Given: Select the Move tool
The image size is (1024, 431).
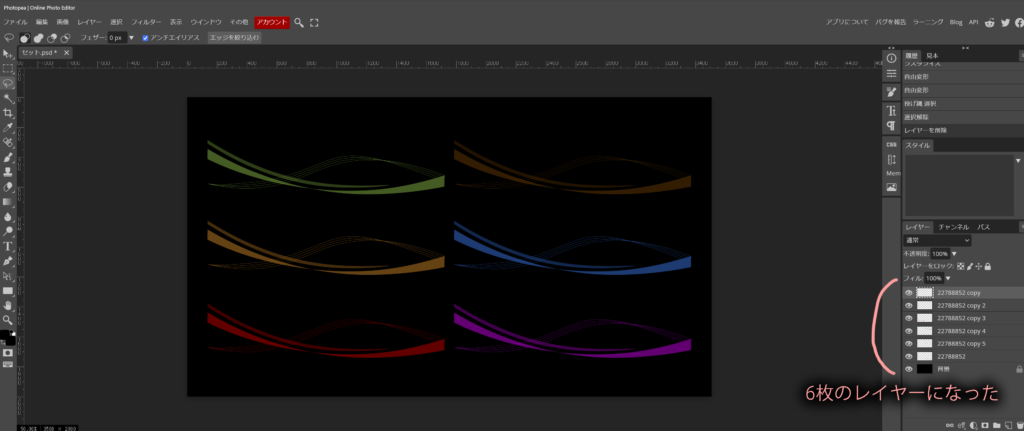Looking at the screenshot, I should [8, 54].
